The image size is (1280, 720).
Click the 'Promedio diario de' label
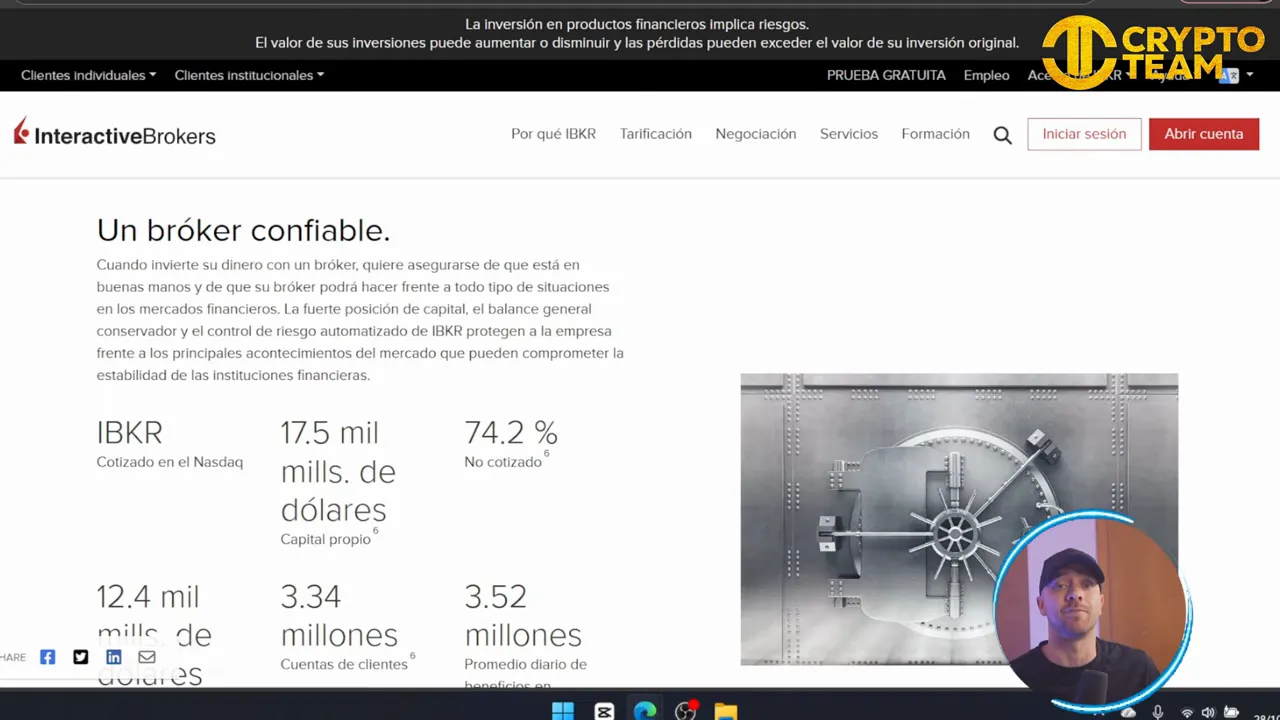pyautogui.click(x=526, y=664)
